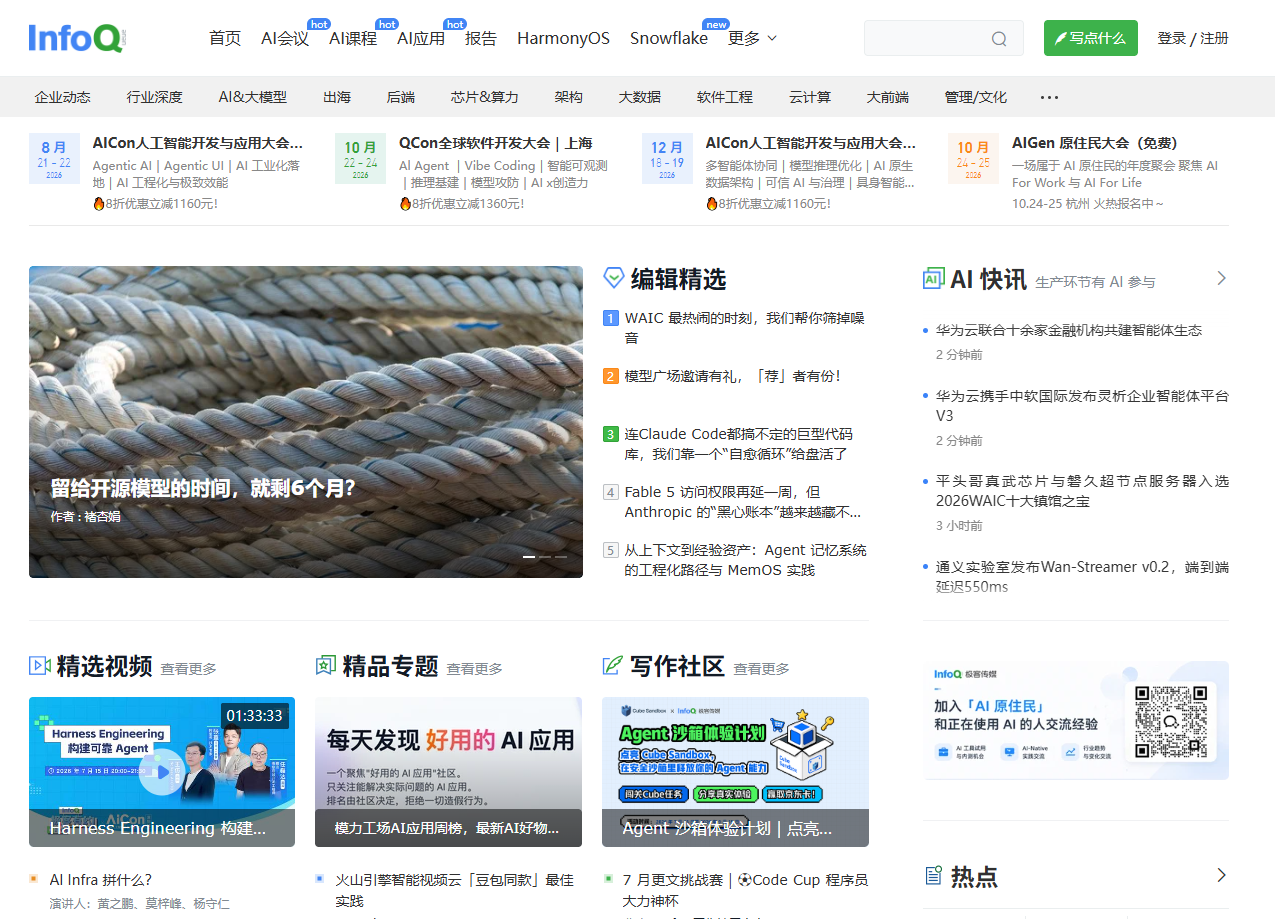The image size is (1275, 919).
Task: Click the search magnifier icon
Action: coord(999,39)
